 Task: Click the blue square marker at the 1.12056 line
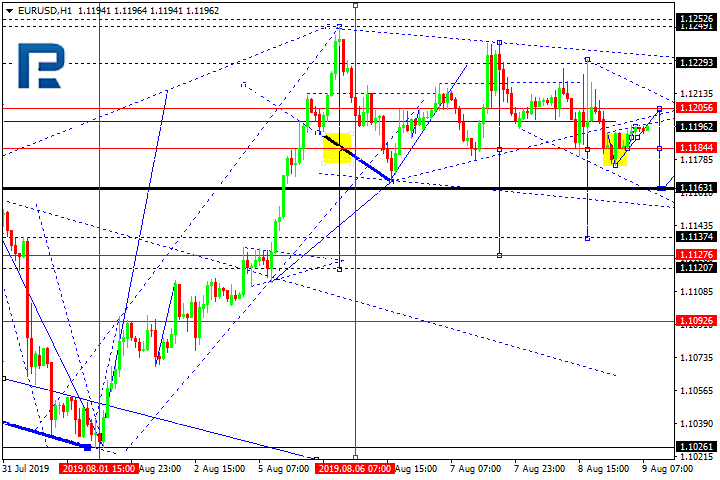point(659,107)
